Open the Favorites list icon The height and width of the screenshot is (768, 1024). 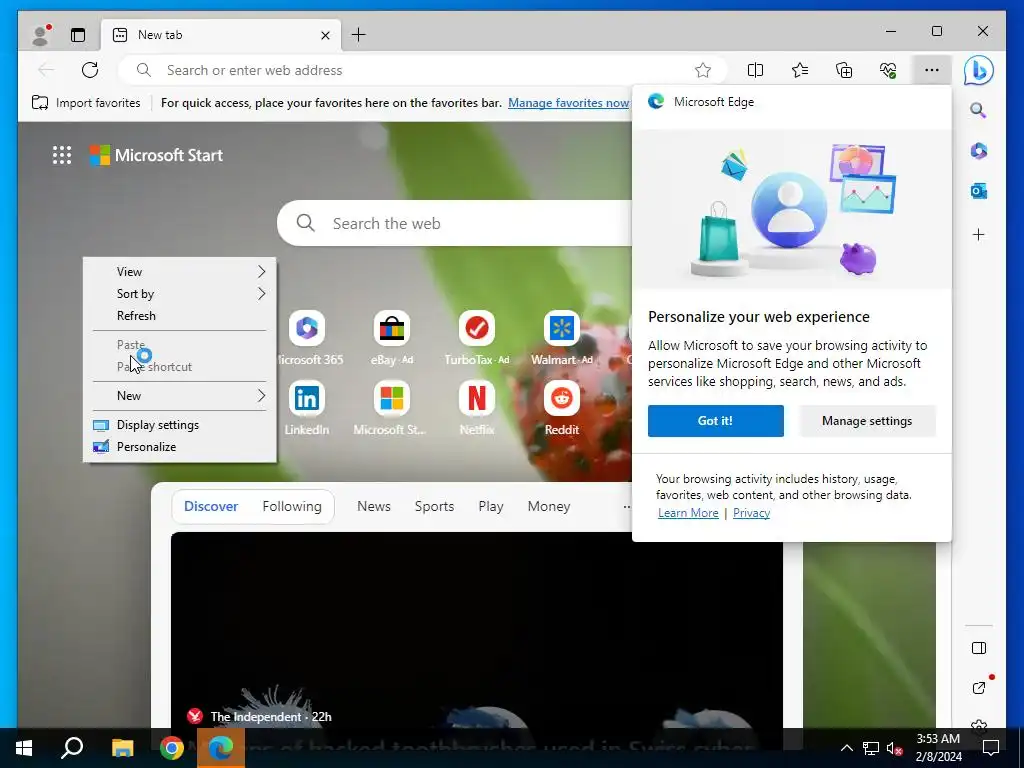(x=799, y=70)
